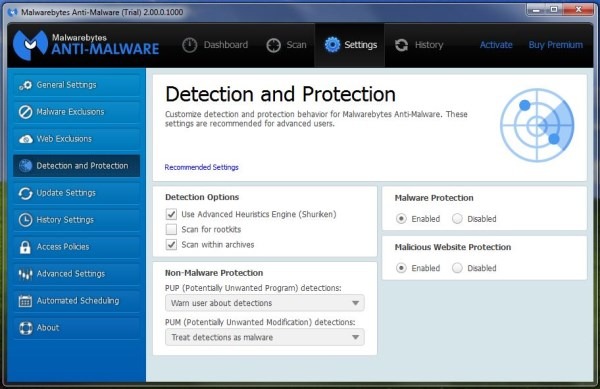Open the Settings tab

350,45
